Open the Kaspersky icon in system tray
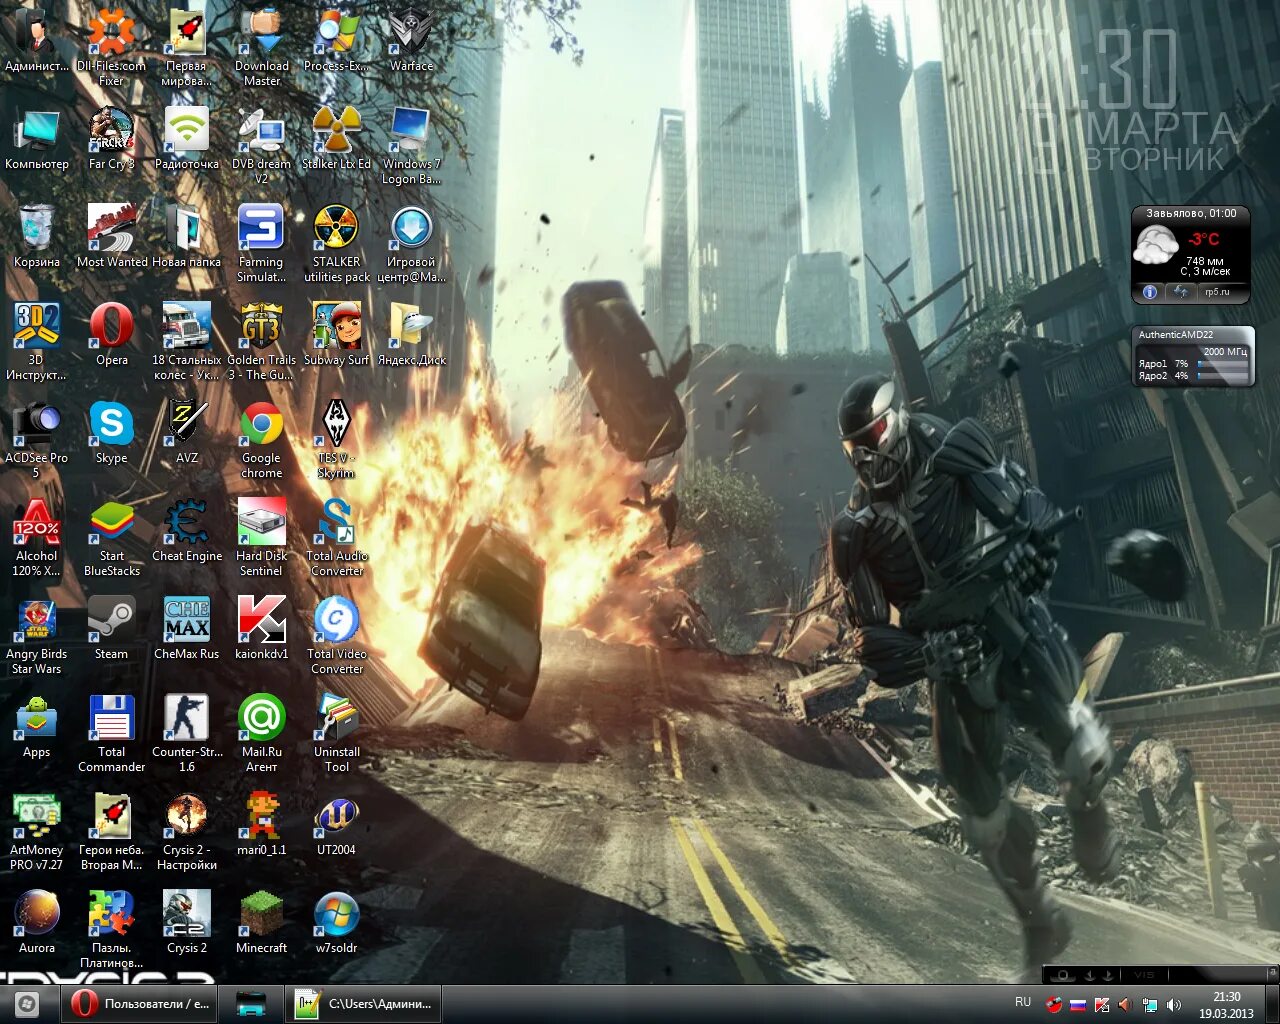1280x1024 pixels. (x=1102, y=1005)
